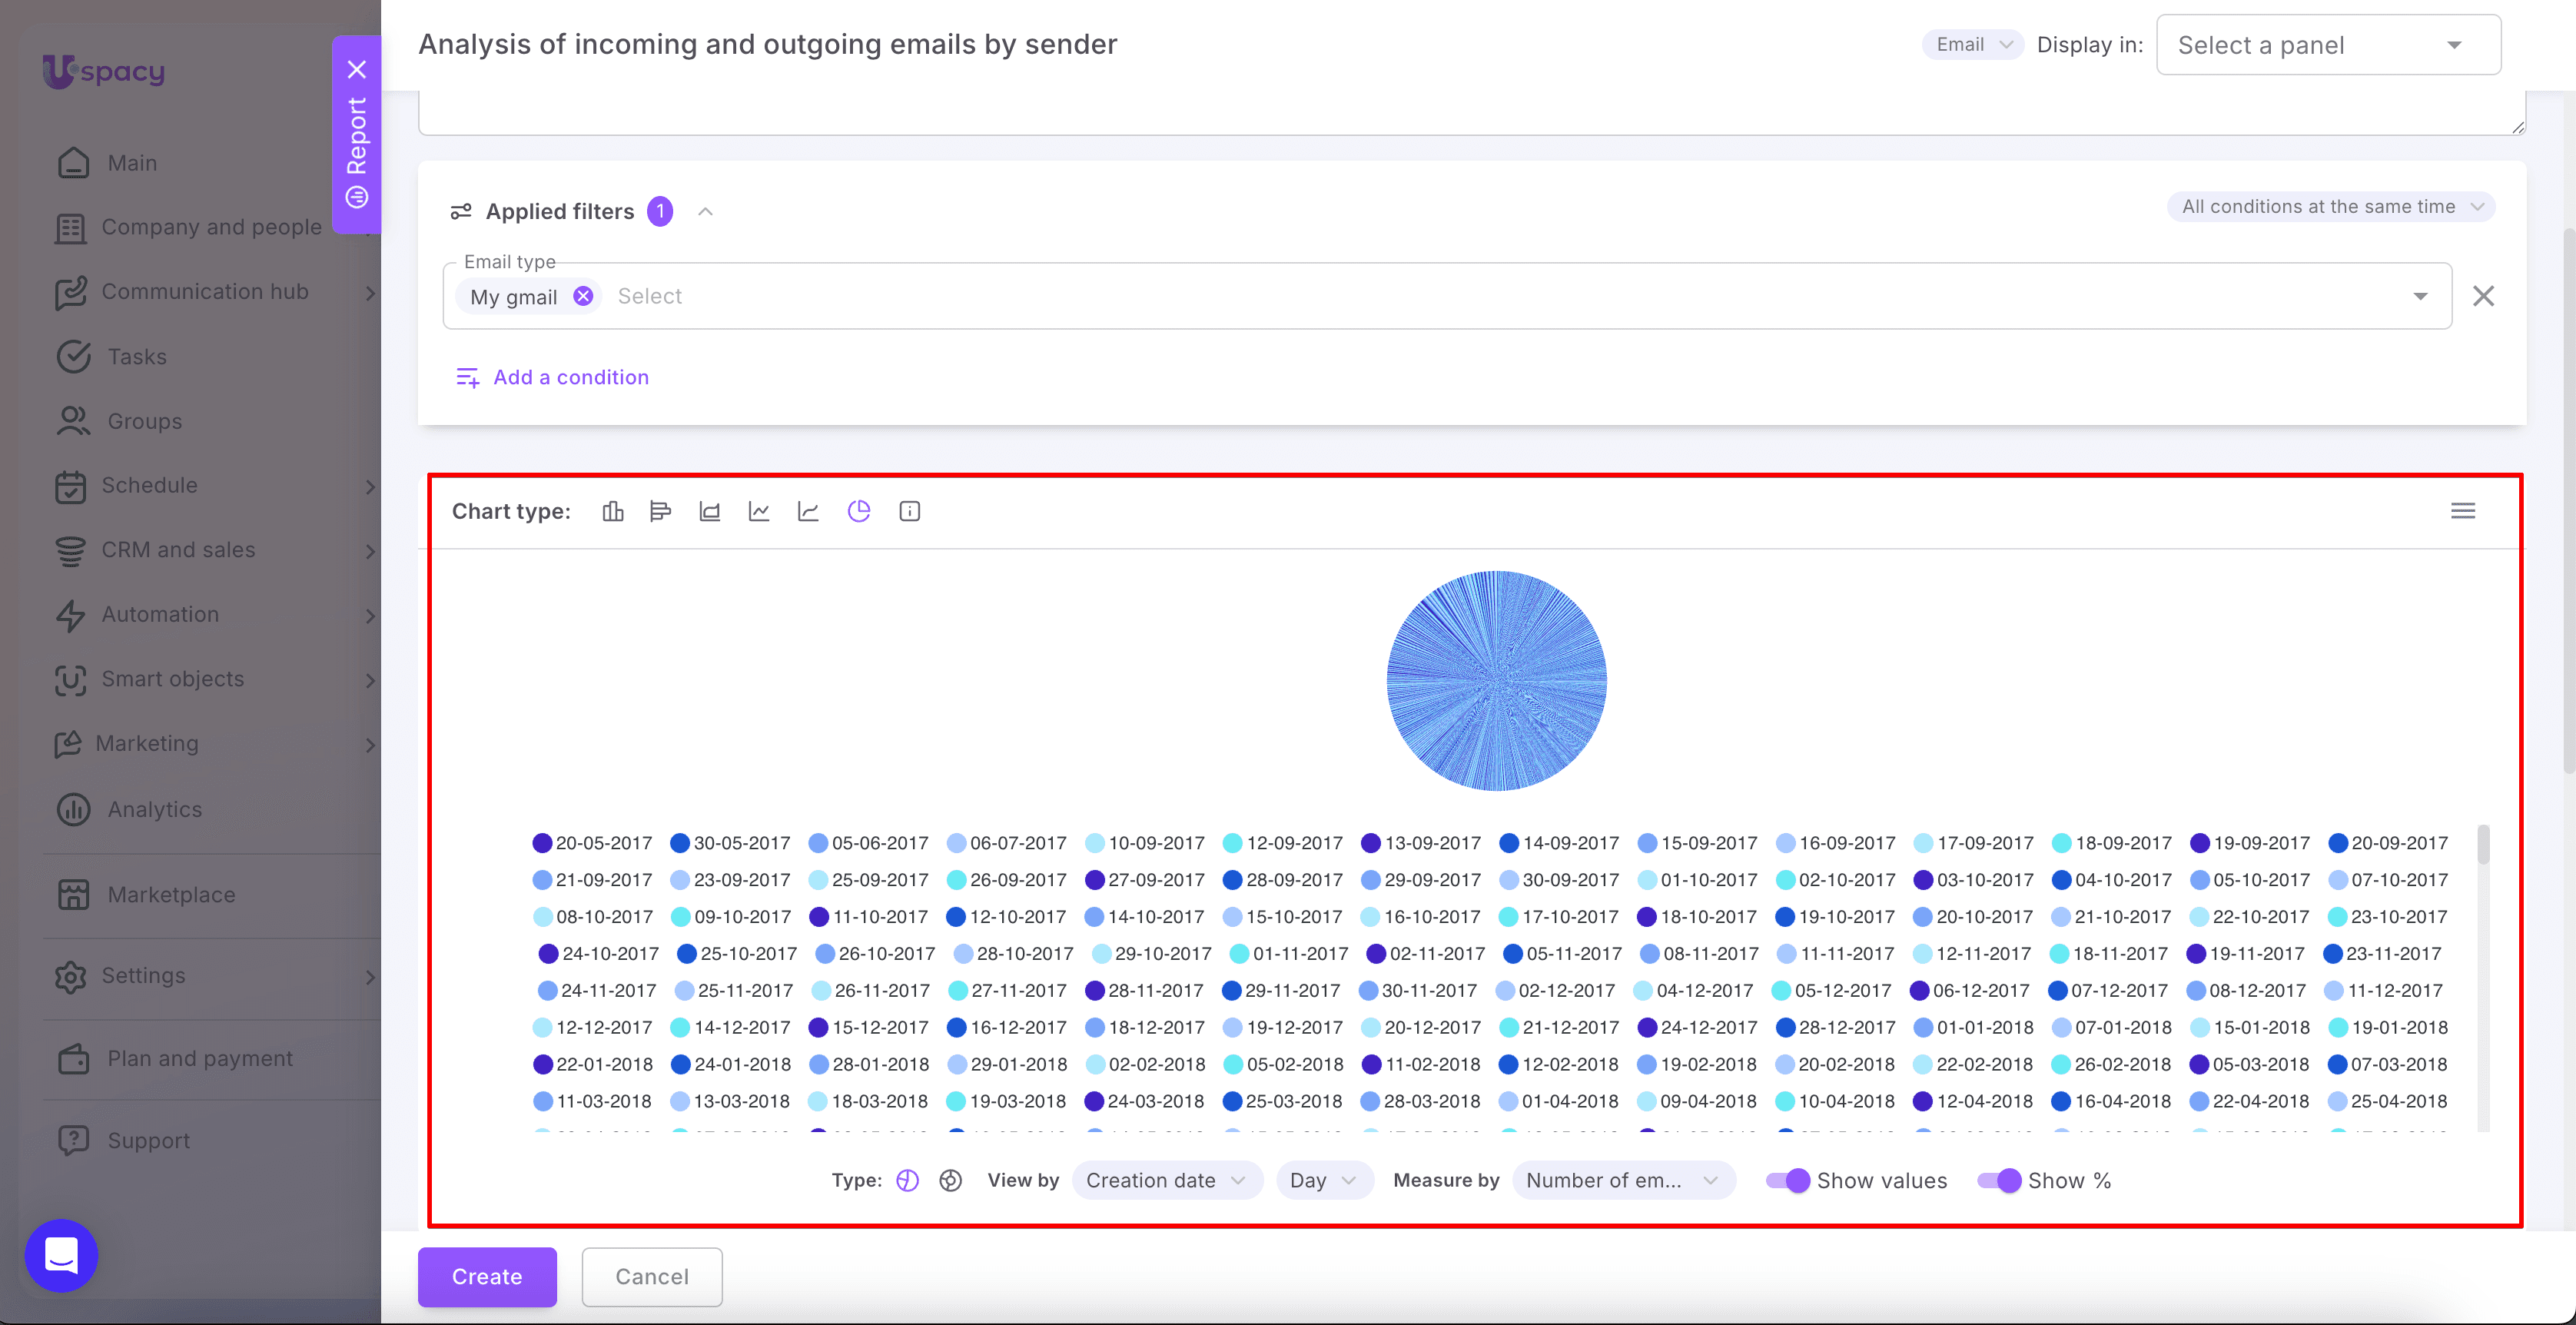Select the horizontal bar chart type

660,511
